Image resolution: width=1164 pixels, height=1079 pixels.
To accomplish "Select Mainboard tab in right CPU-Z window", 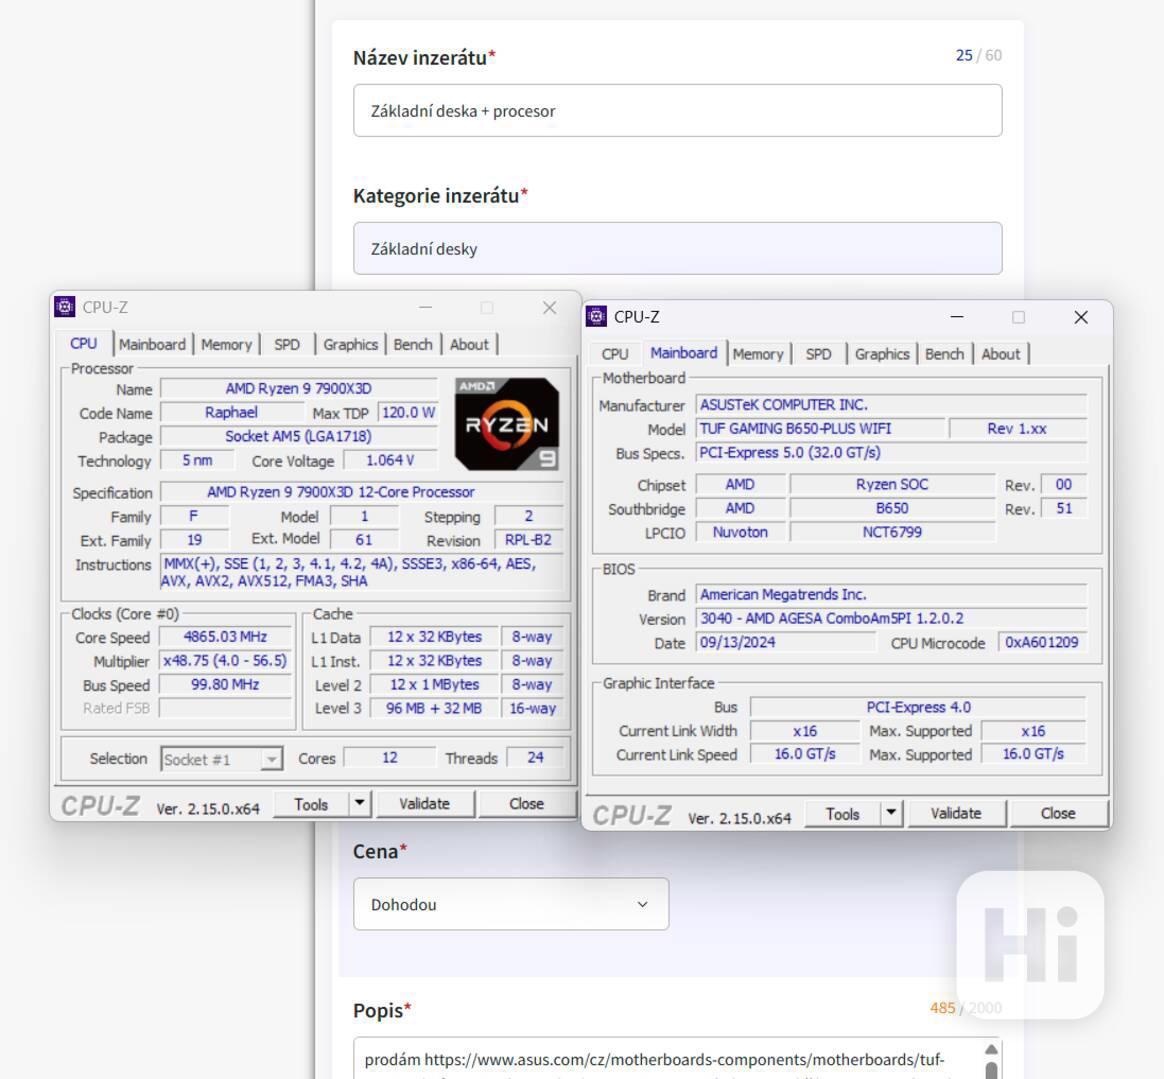I will [x=684, y=353].
